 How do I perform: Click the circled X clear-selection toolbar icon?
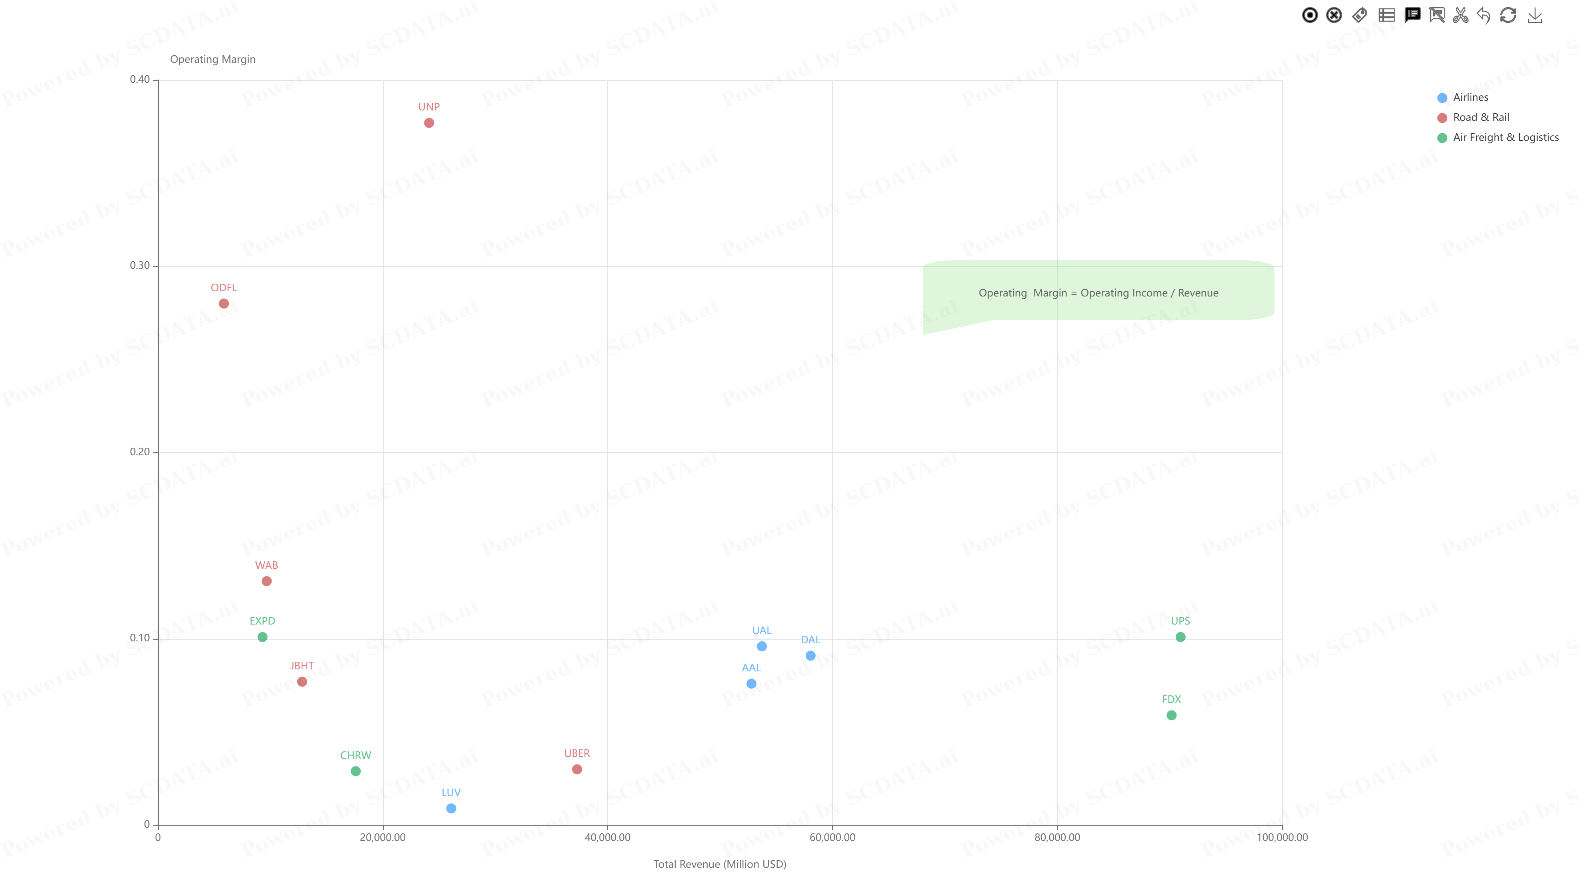(x=1334, y=15)
